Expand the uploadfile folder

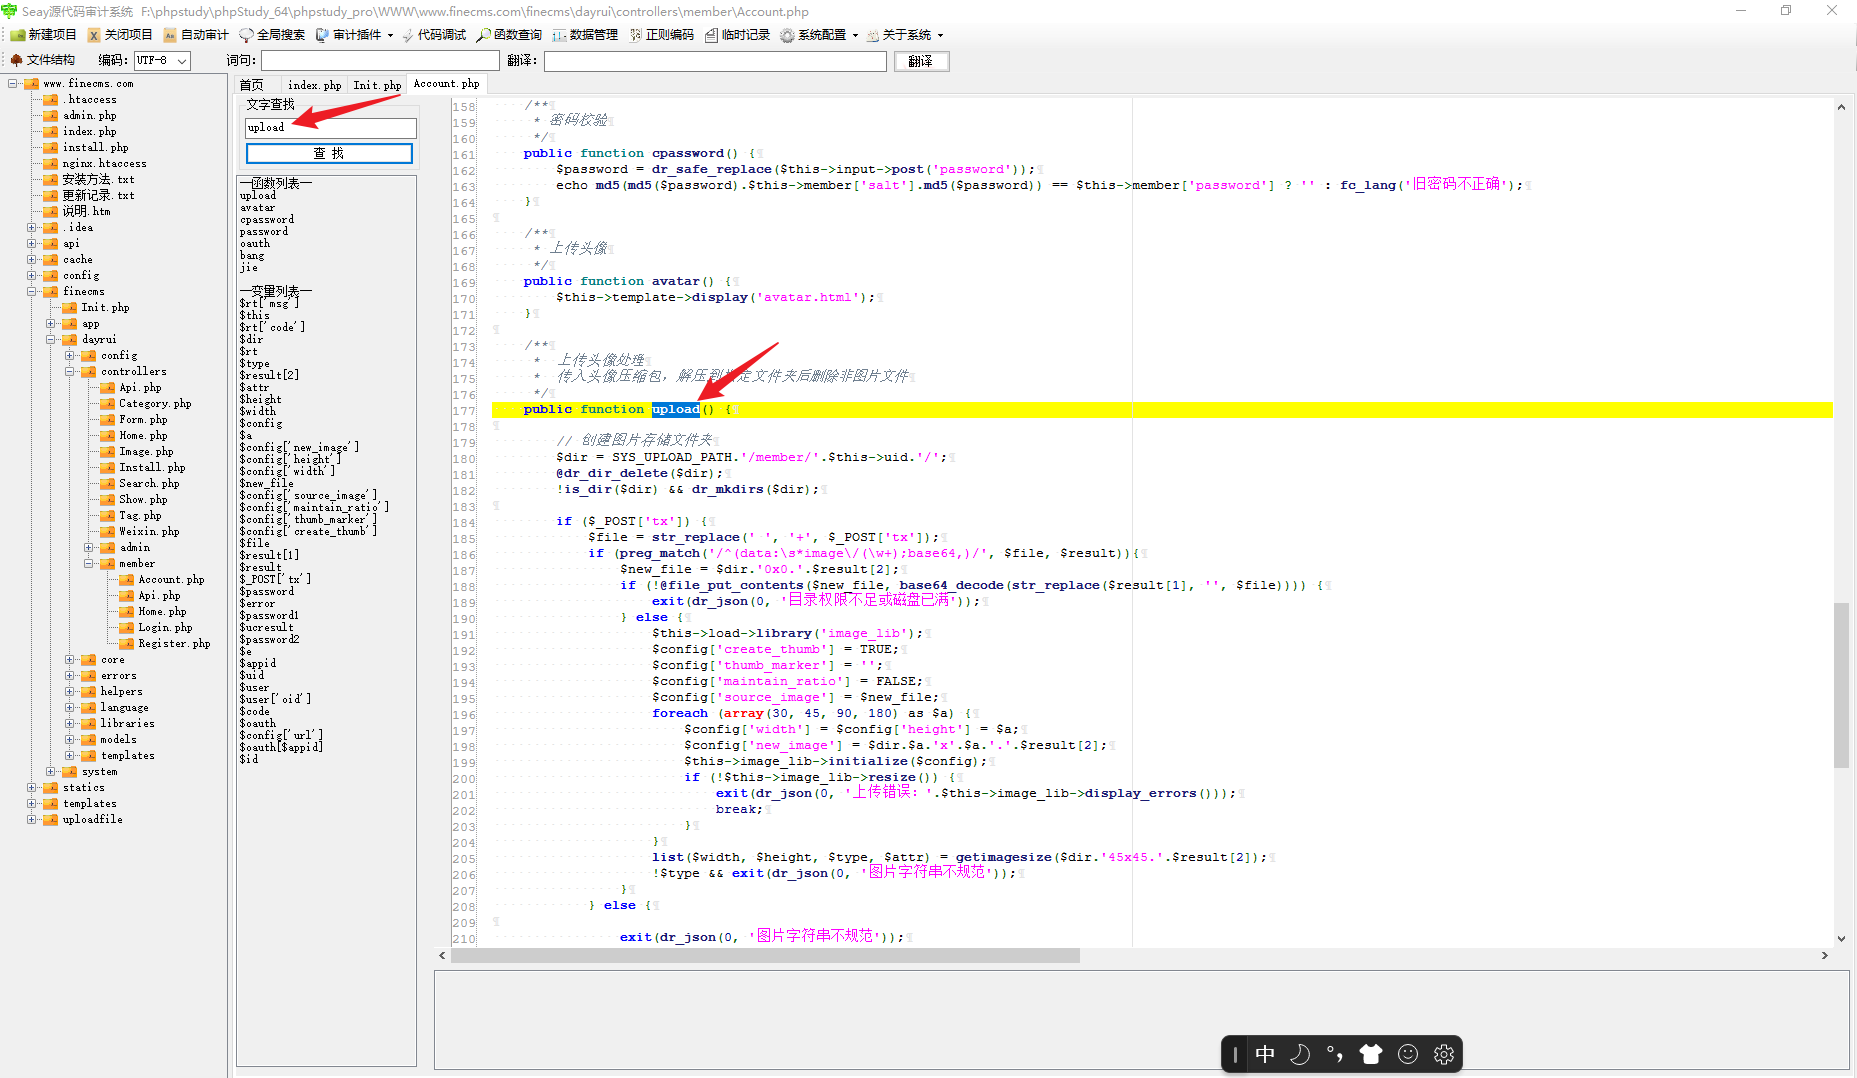pyautogui.click(x=32, y=820)
